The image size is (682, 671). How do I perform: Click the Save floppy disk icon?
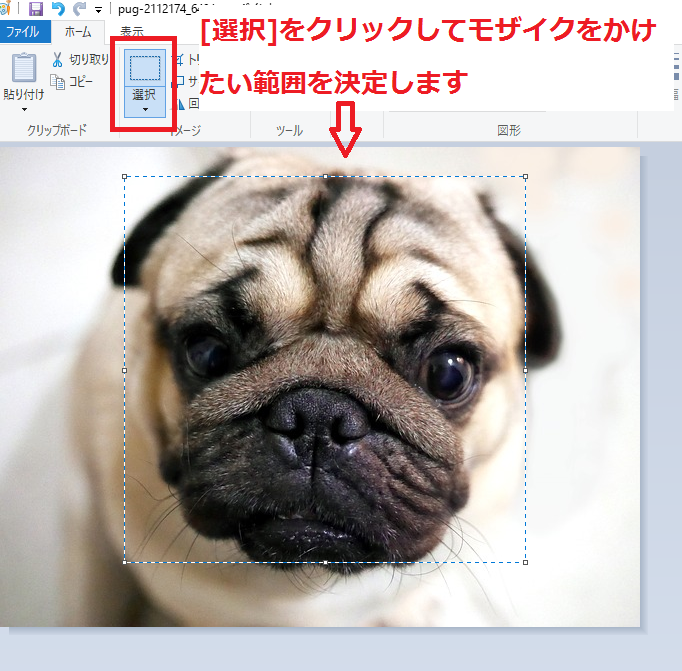pos(36,9)
